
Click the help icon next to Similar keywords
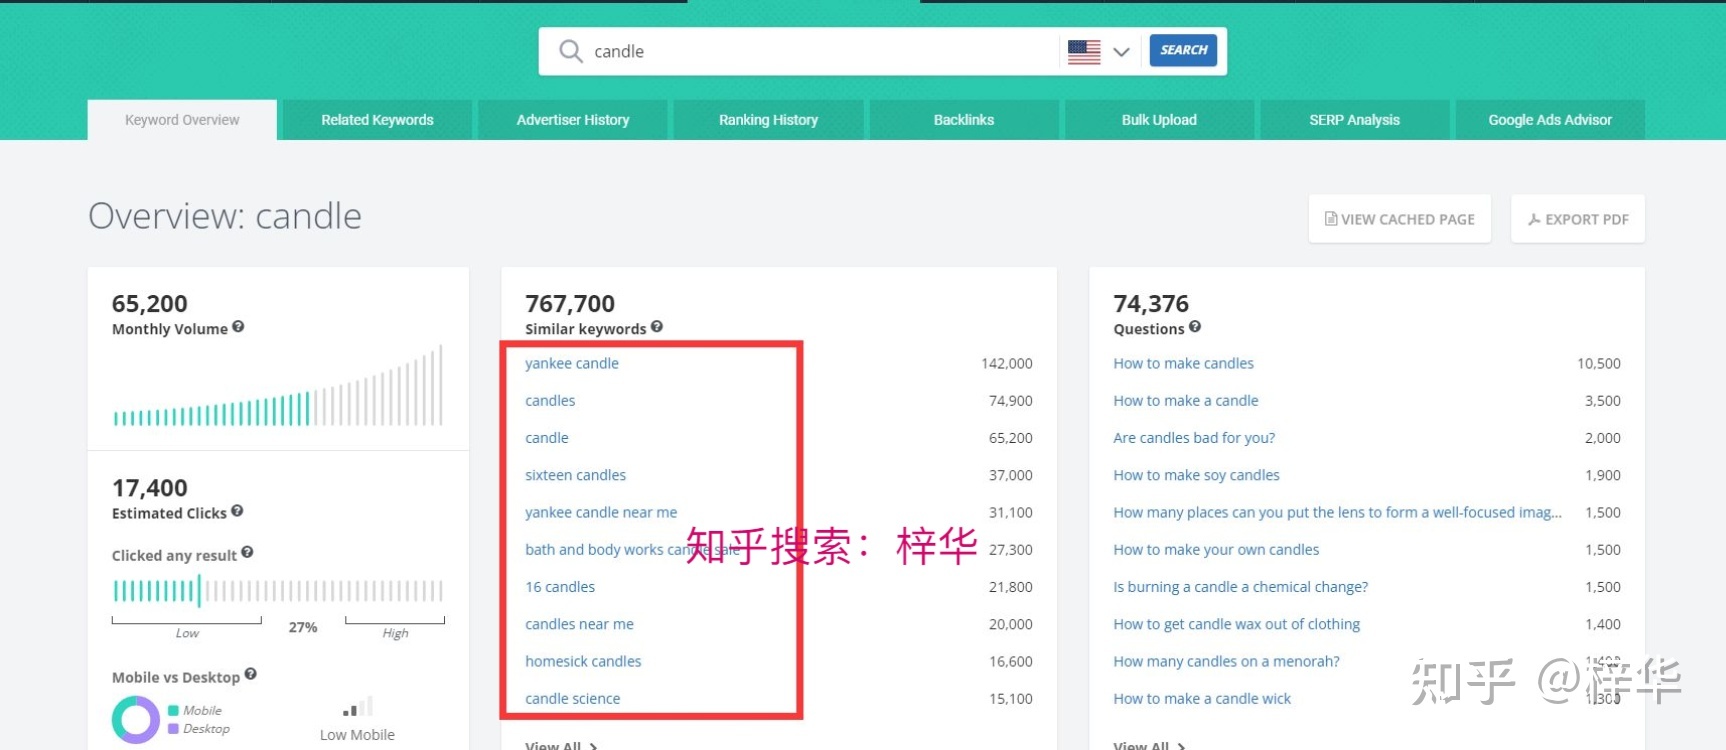pos(657,326)
